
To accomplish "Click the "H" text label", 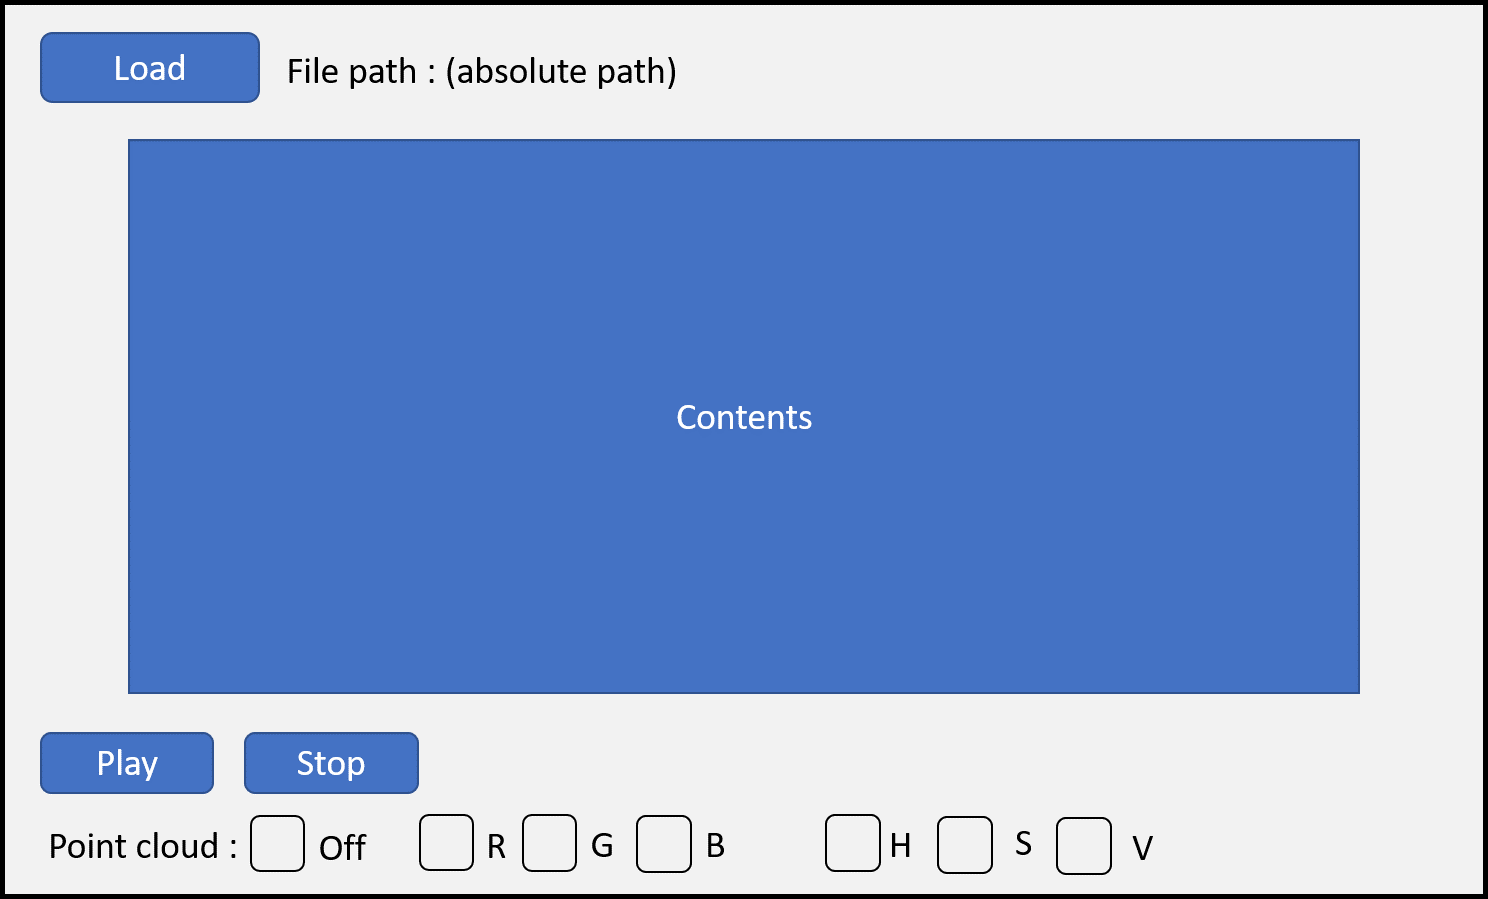I will 900,846.
